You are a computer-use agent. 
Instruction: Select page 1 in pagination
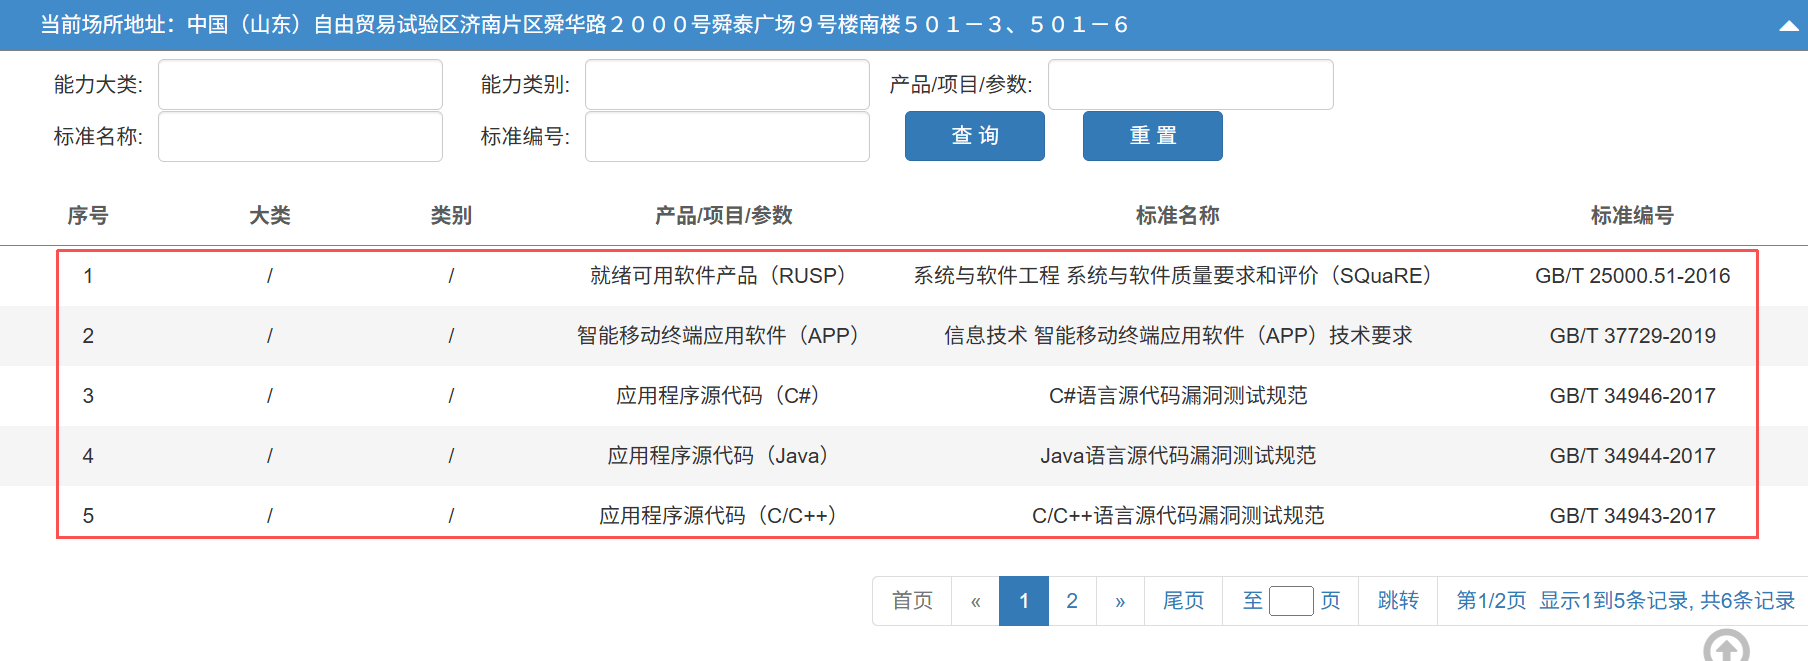(1024, 601)
